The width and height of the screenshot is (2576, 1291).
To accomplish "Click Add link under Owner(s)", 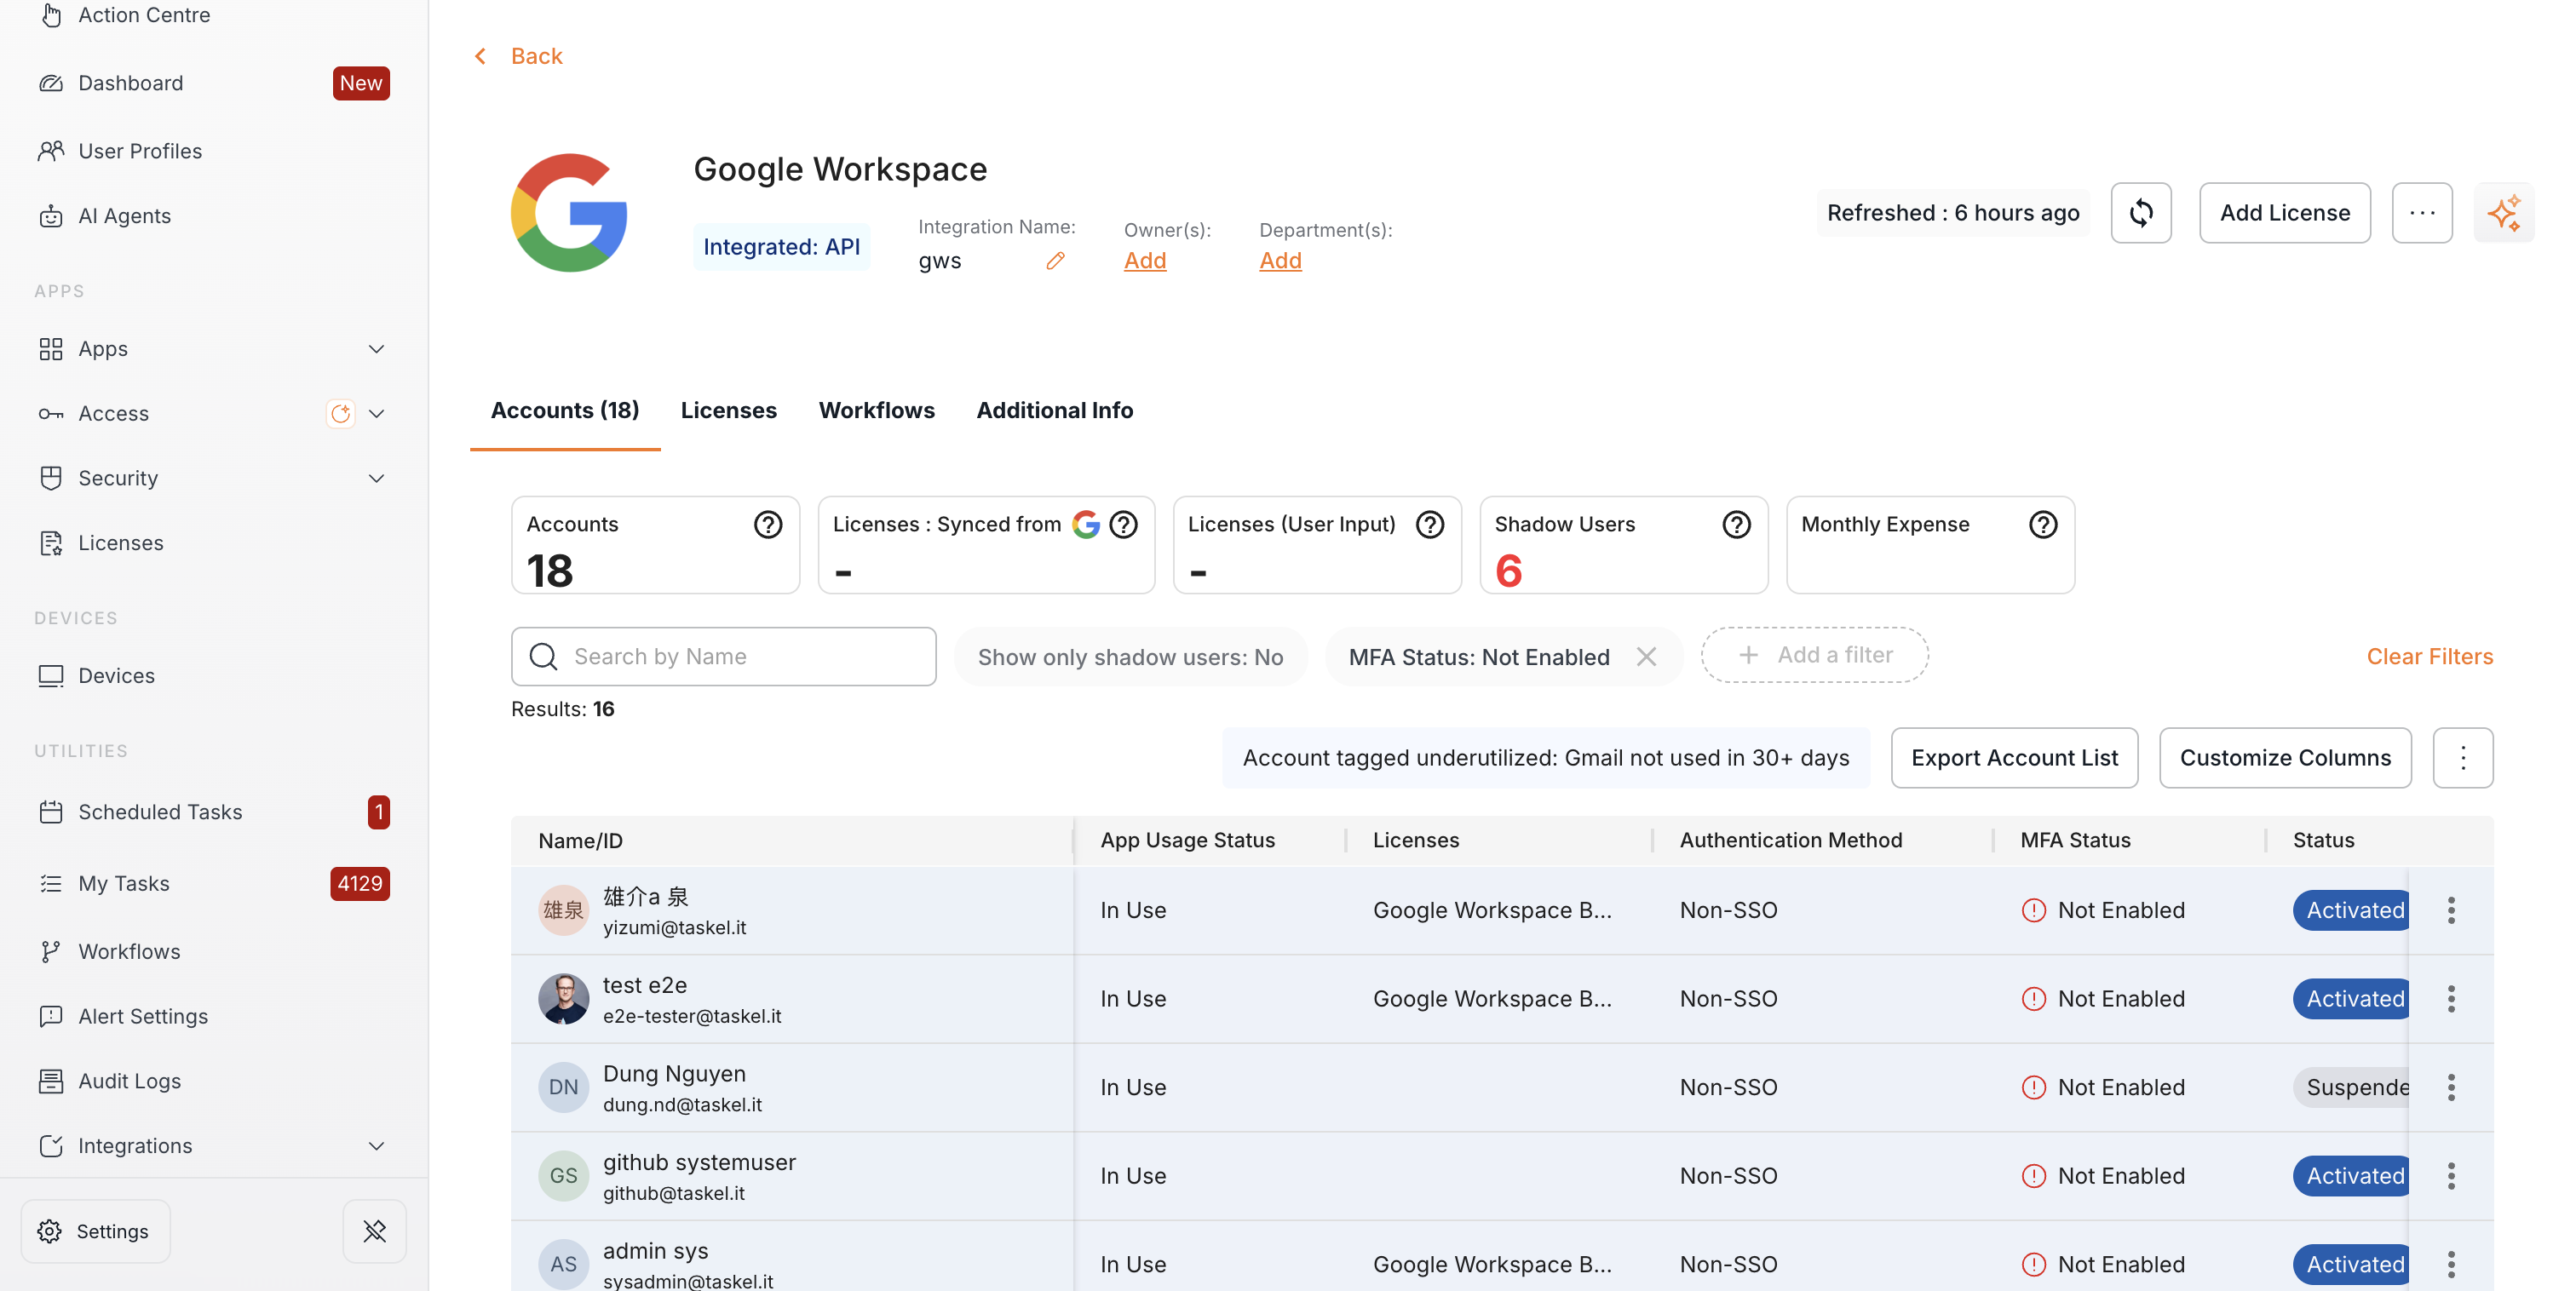I will 1145,261.
